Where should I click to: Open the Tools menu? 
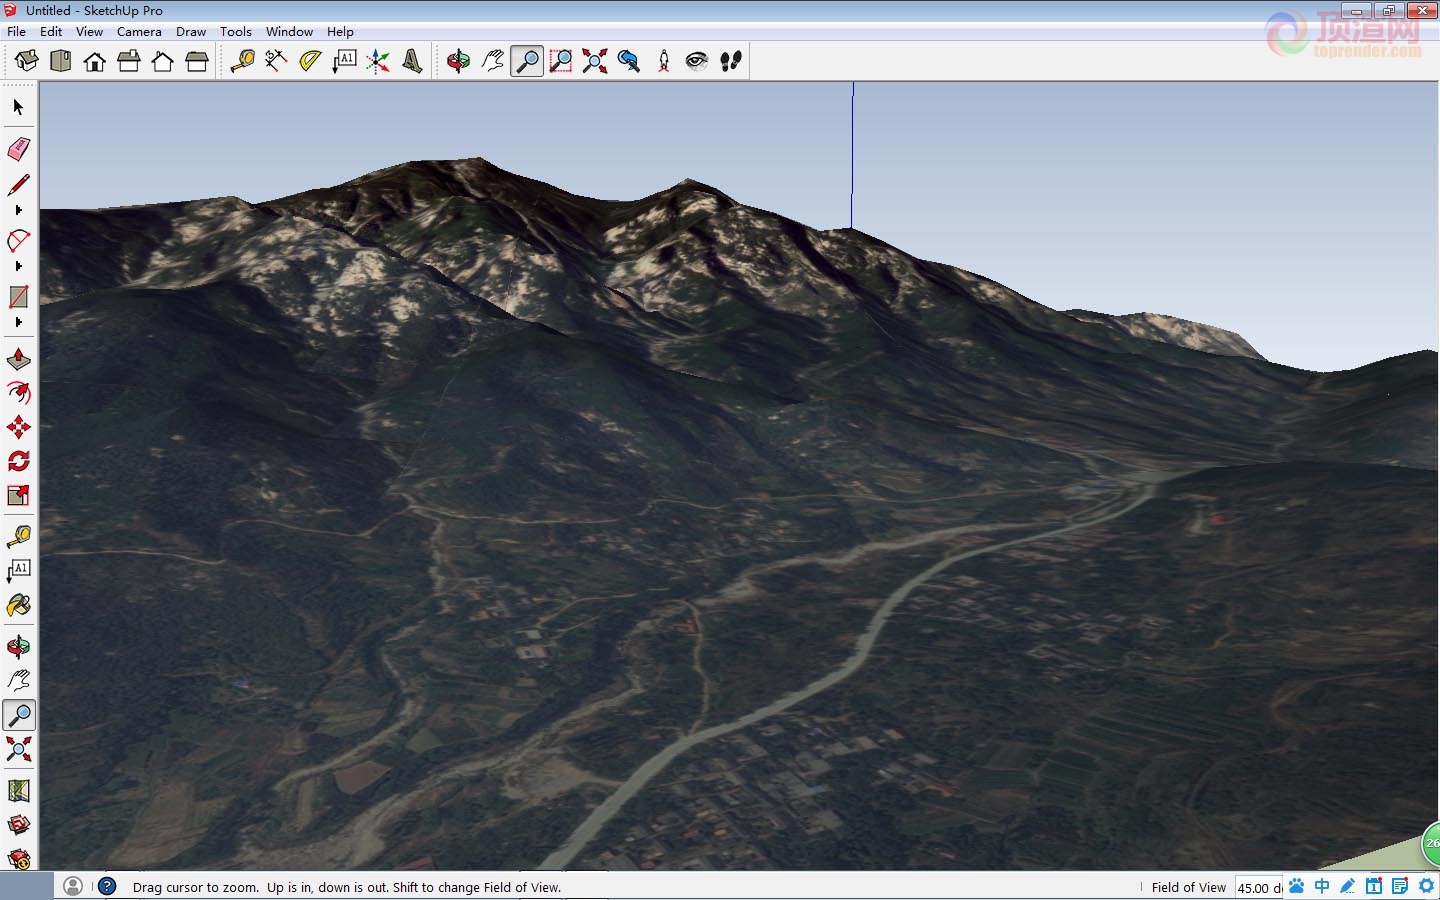tap(236, 31)
